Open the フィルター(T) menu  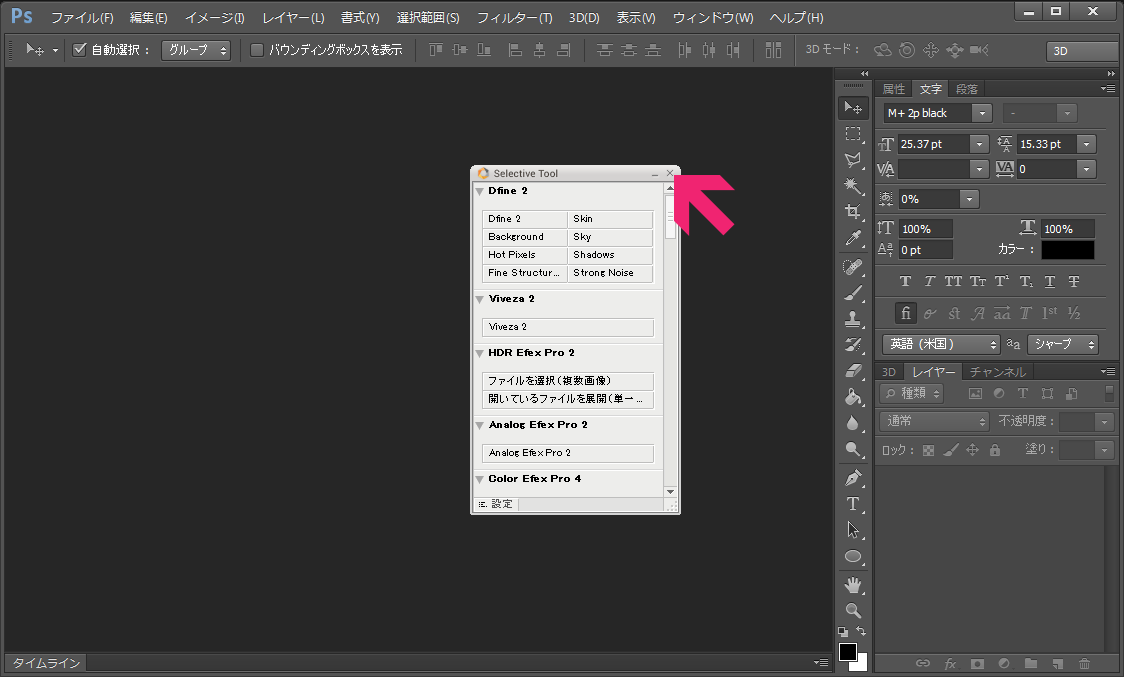coord(514,17)
